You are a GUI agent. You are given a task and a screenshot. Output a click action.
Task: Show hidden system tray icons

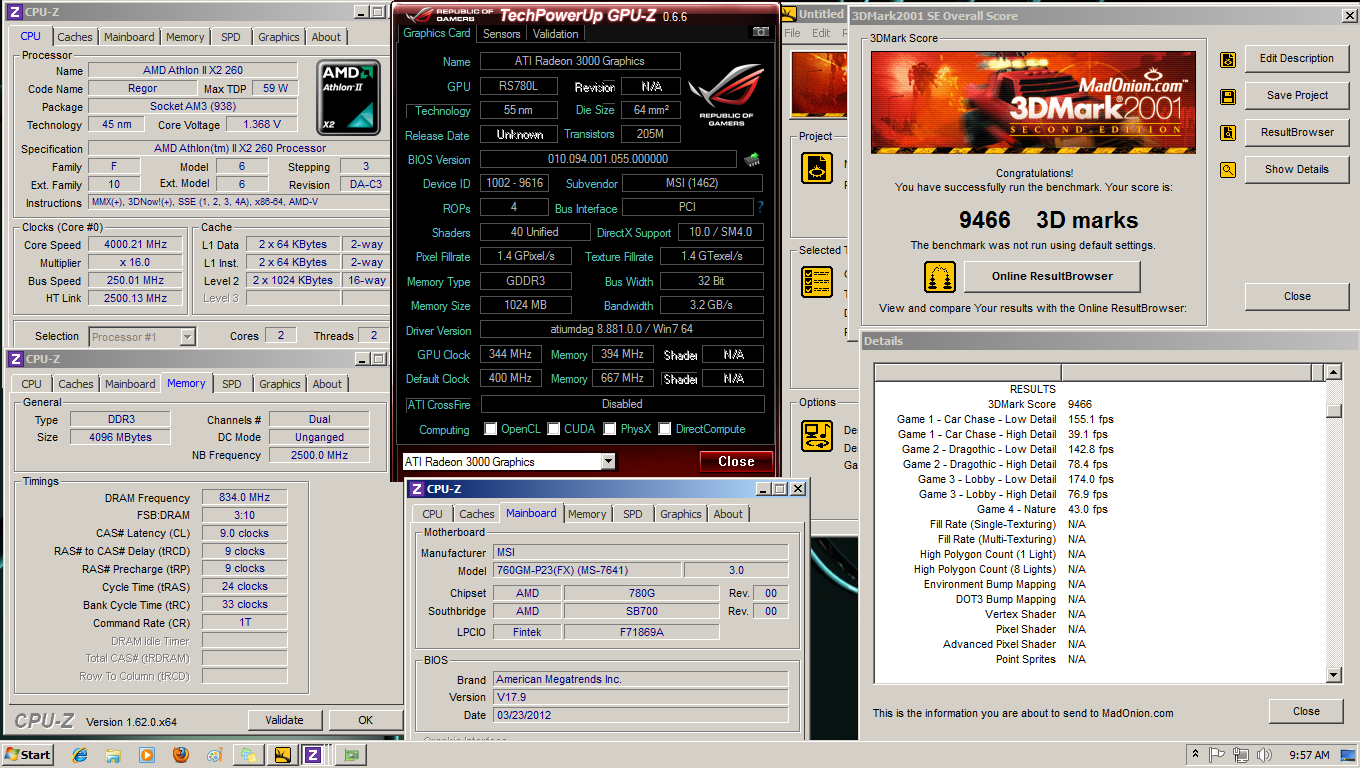click(1196, 755)
